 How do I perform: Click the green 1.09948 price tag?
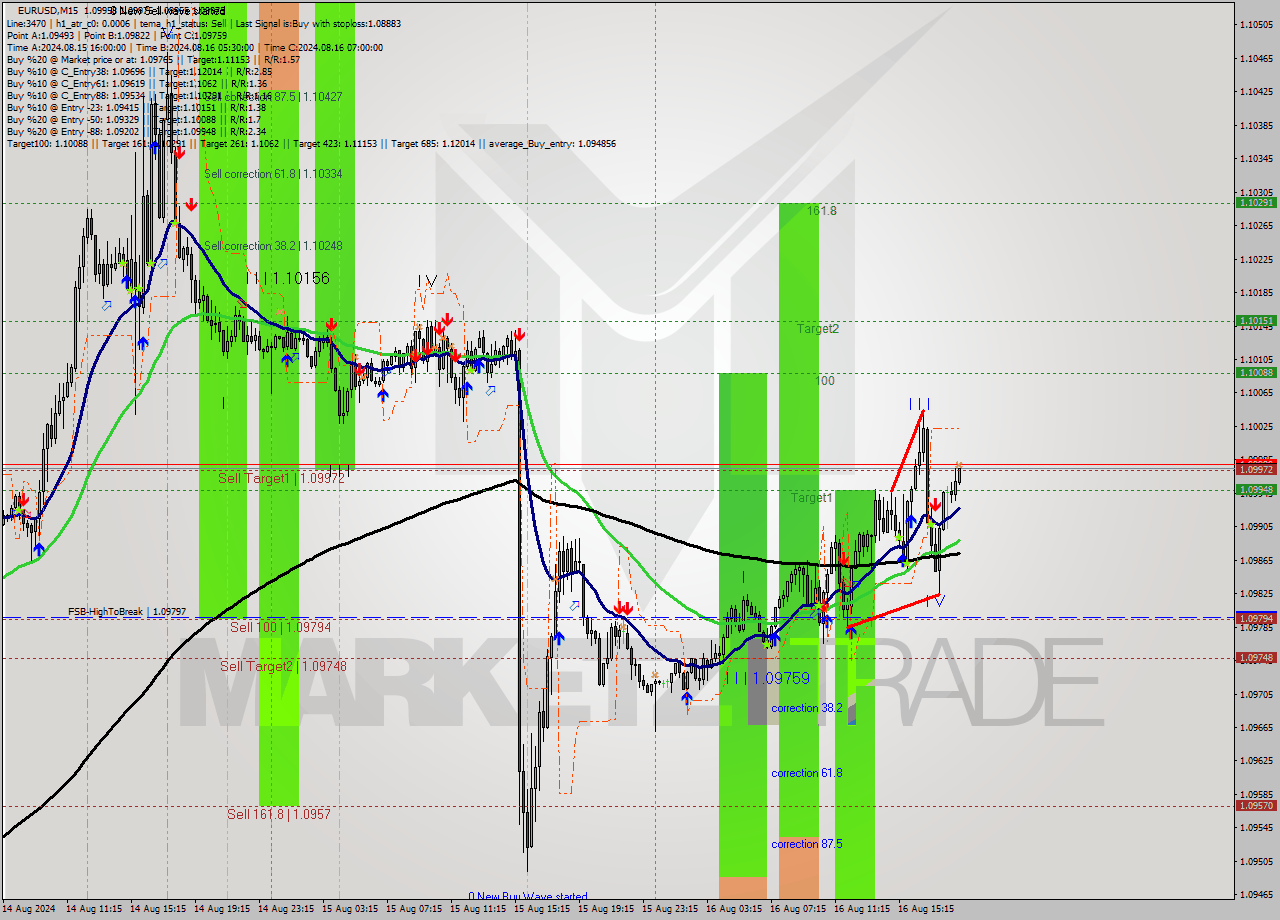pyautogui.click(x=1256, y=490)
